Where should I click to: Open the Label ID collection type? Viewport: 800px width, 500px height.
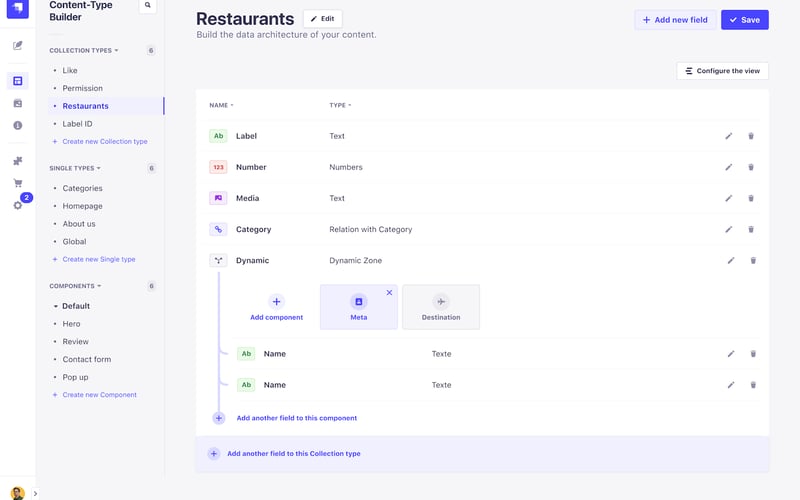tap(78, 124)
